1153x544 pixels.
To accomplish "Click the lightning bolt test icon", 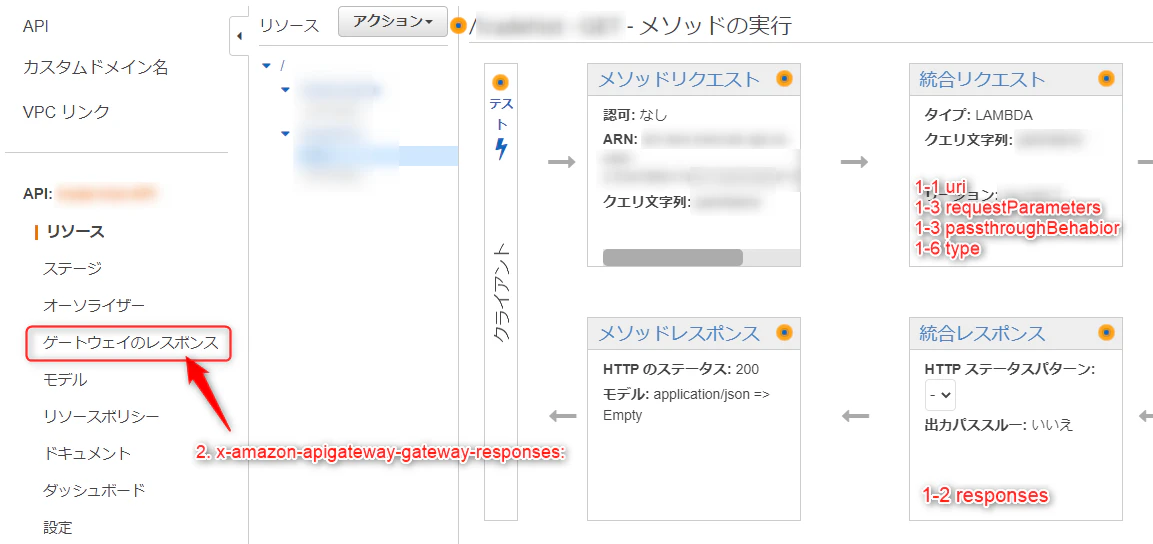I will 501,149.
